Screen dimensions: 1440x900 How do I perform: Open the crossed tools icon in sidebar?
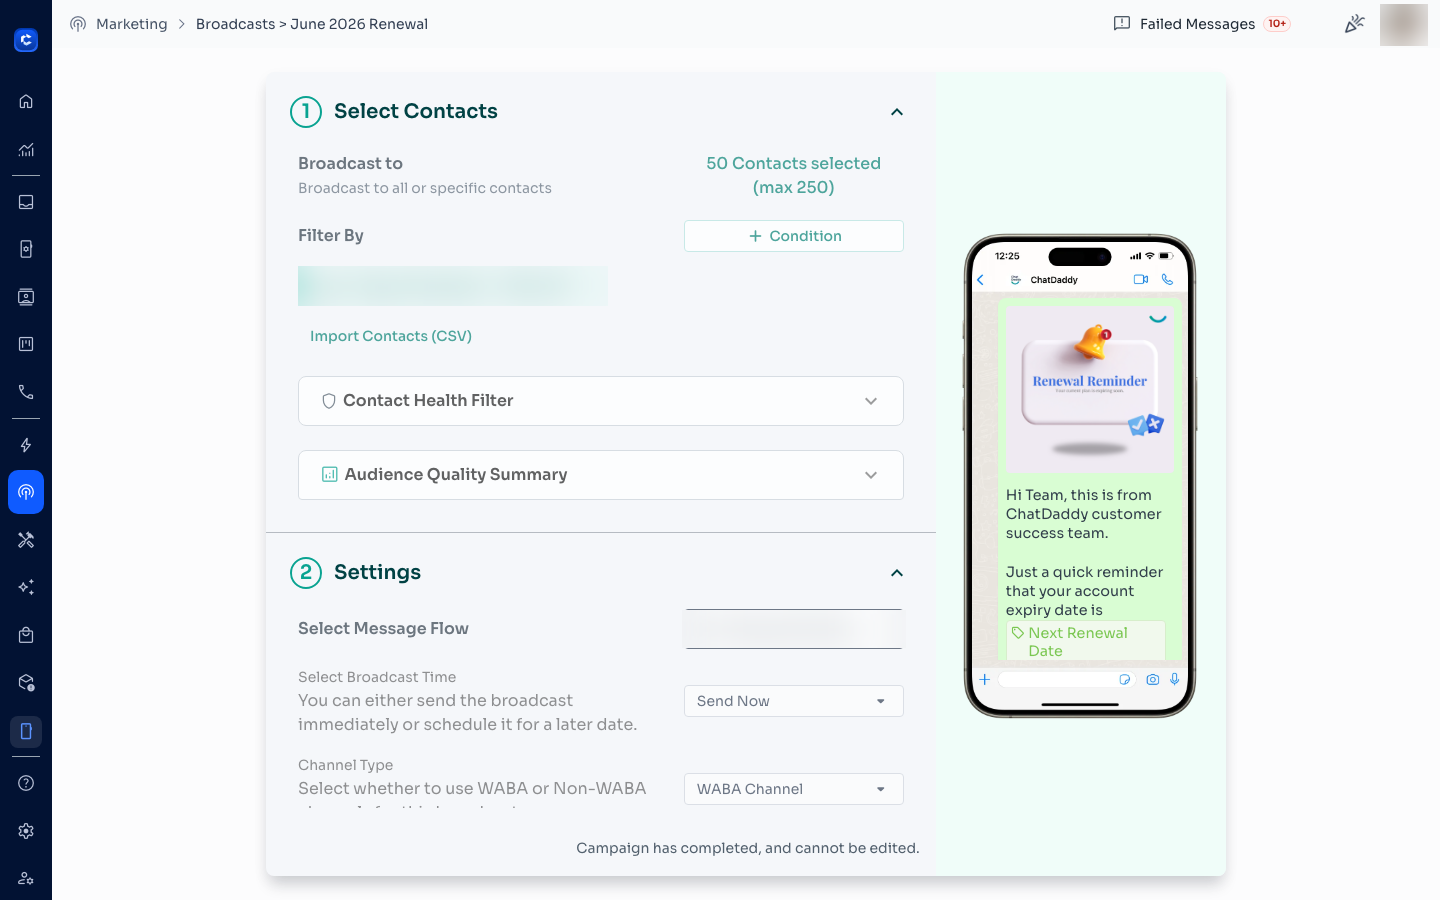26,540
